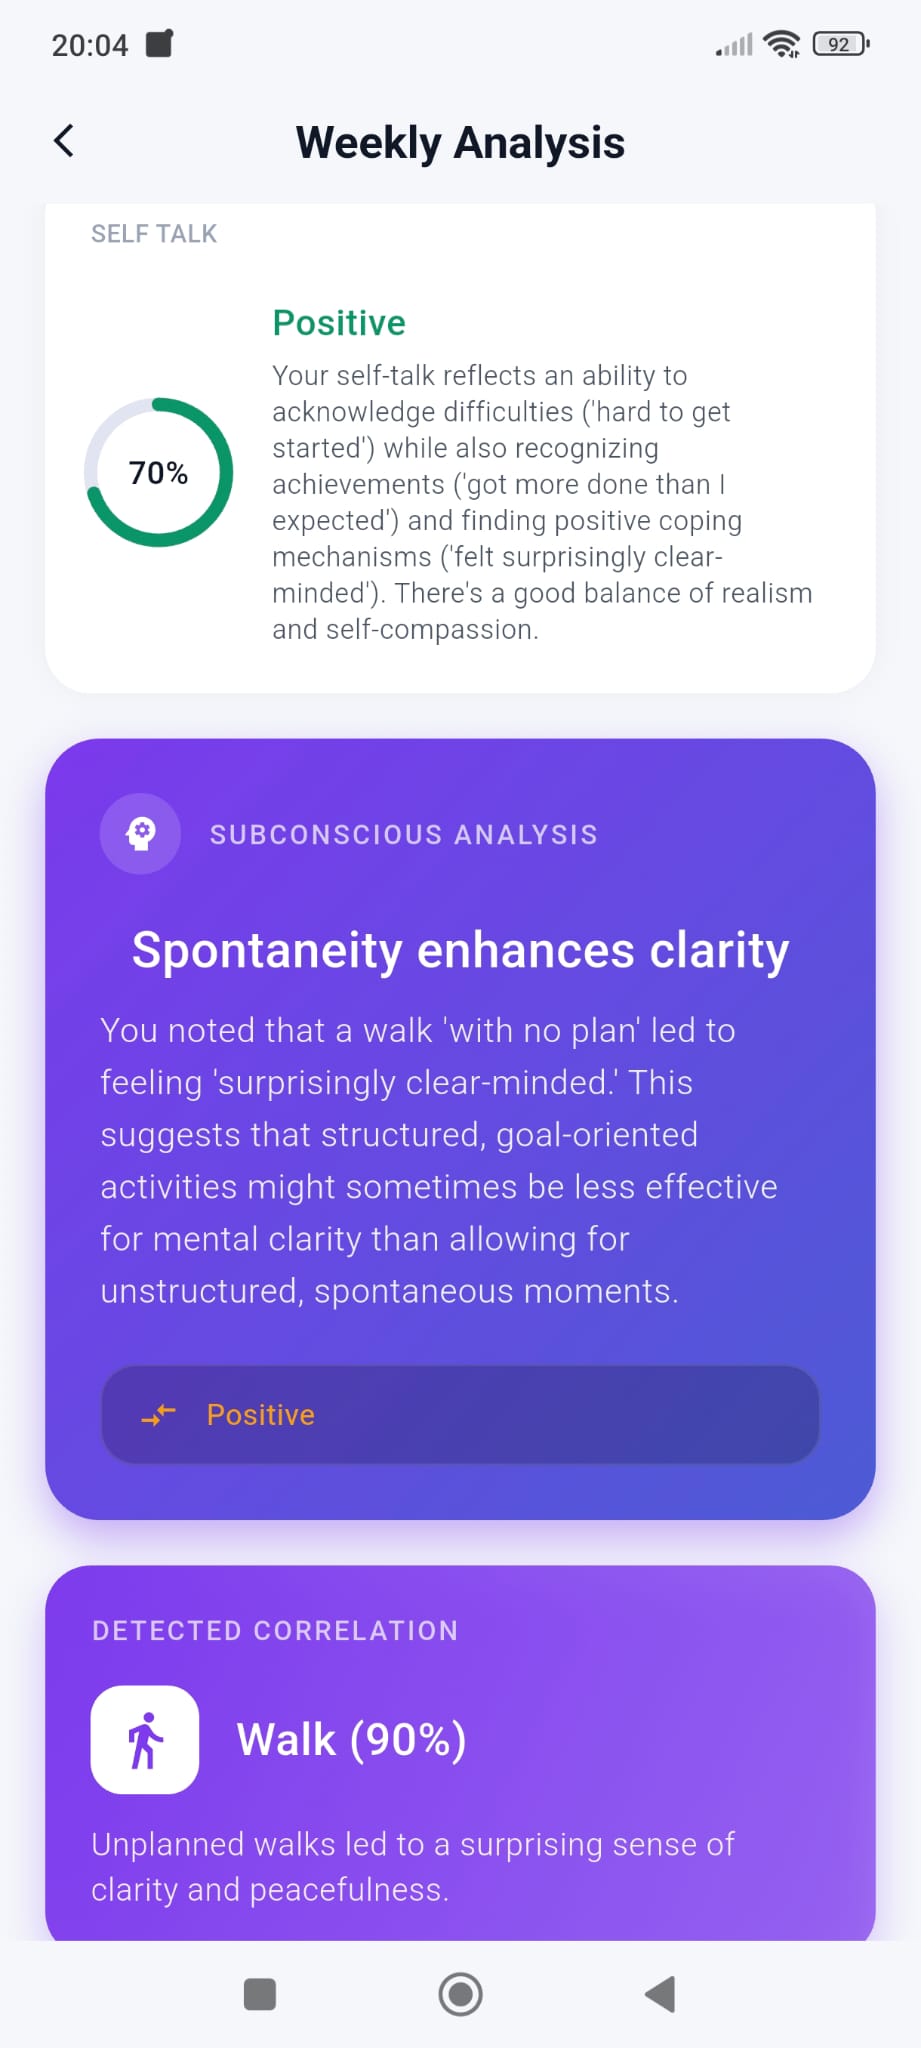The width and height of the screenshot is (921, 2048).
Task: Select the walking person icon
Action: click(x=144, y=1739)
